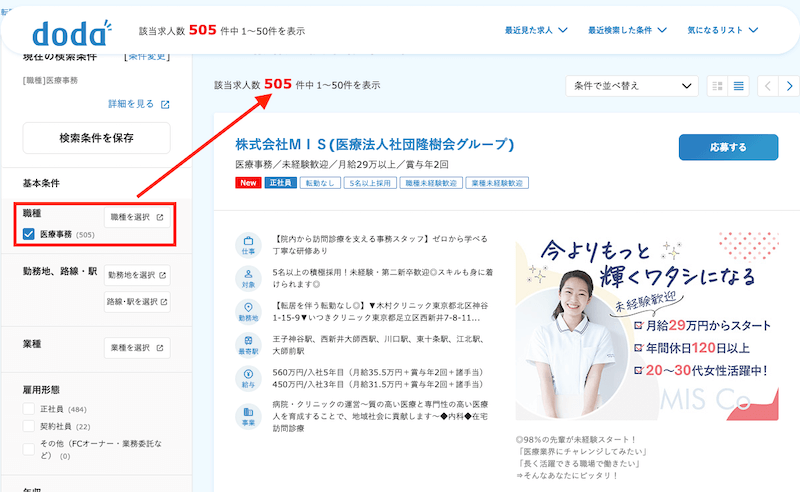Click the 転勤なし tag
This screenshot has height=492, width=800.
[x=320, y=183]
